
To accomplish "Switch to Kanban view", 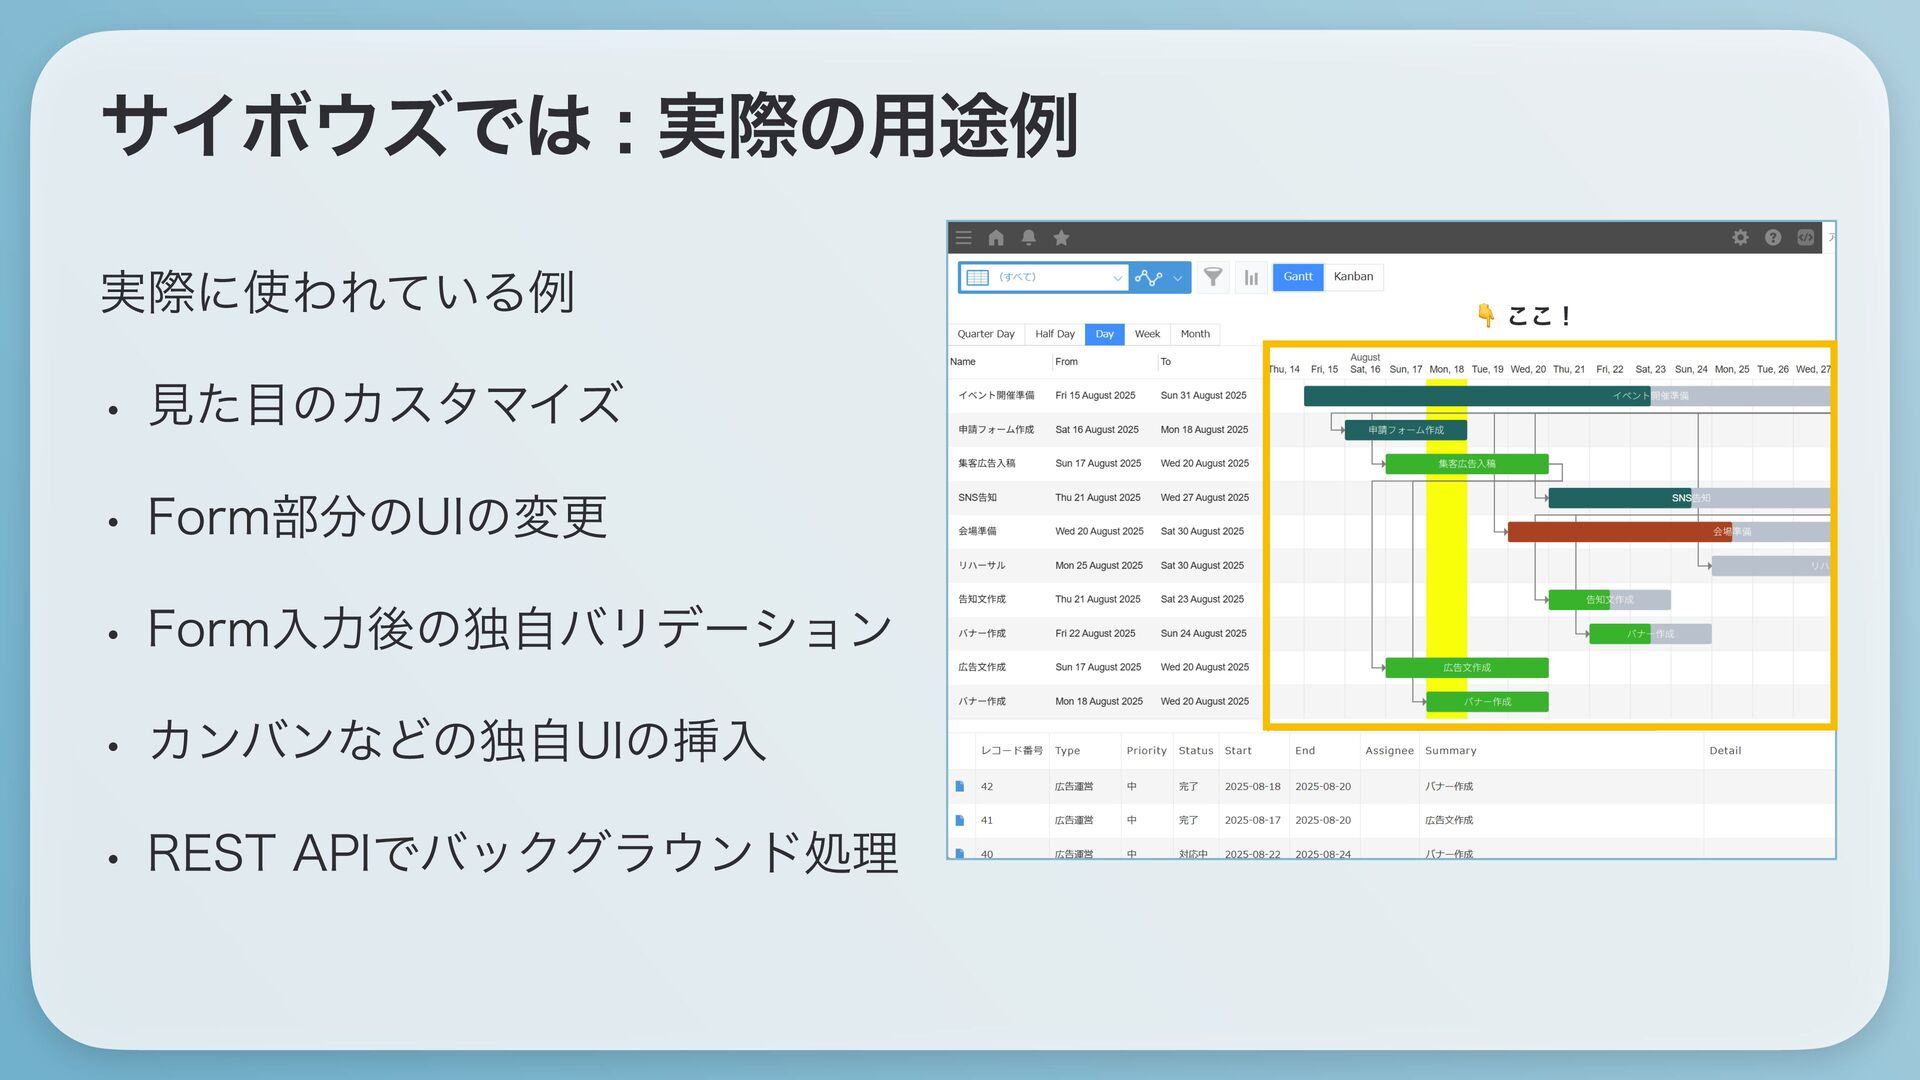I will click(1353, 277).
